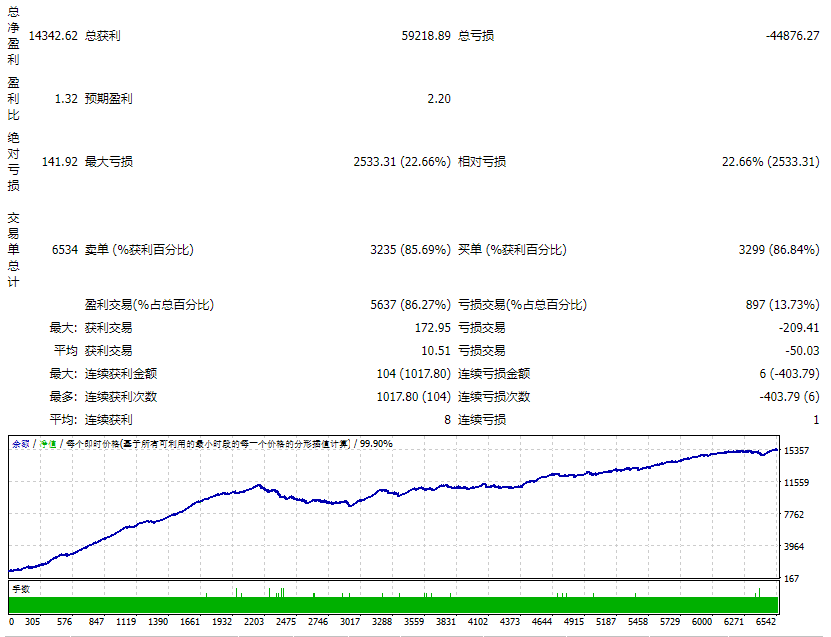
Task: Click the 15357 value on chart axis
Action: (796, 451)
